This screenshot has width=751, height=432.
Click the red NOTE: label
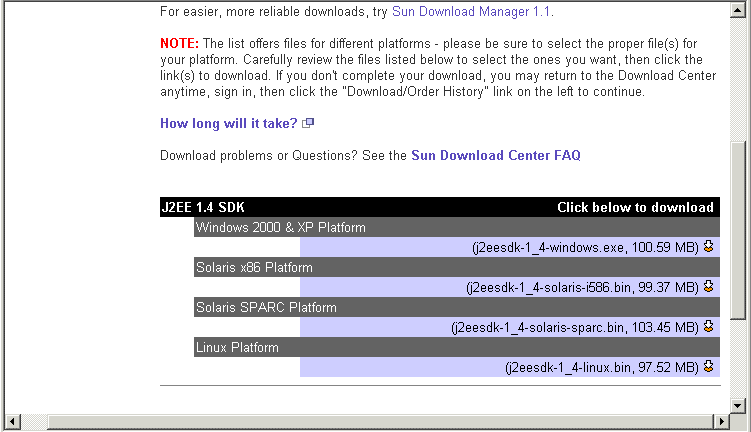(x=179, y=44)
